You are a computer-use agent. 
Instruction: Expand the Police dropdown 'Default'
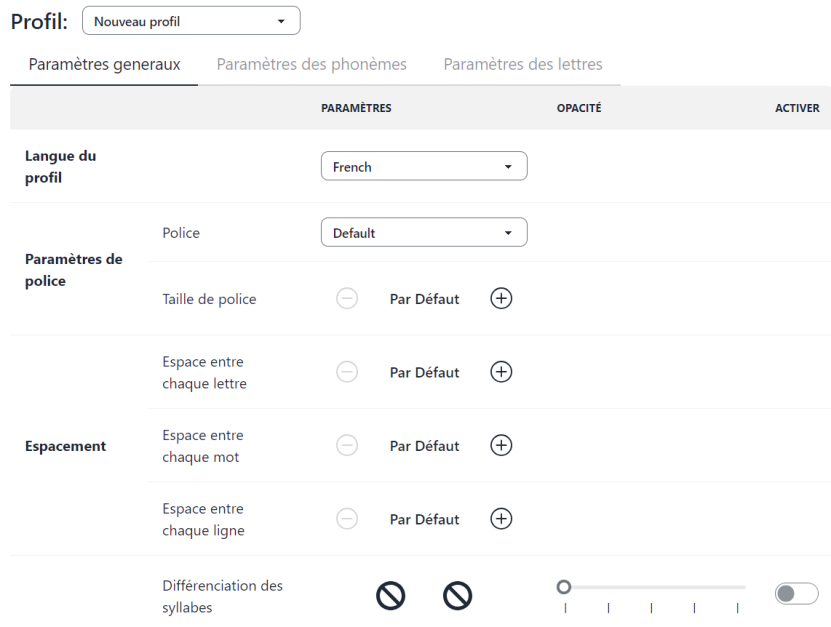(423, 233)
